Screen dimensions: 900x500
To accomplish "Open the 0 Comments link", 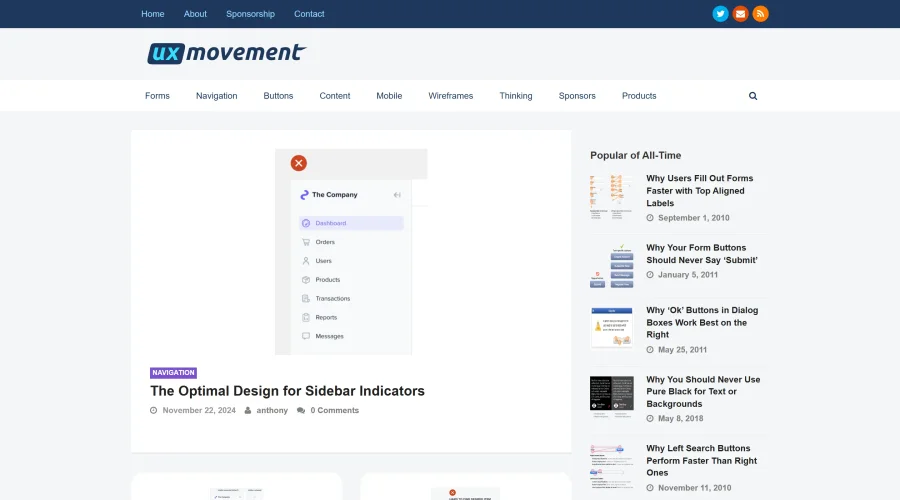I will tap(335, 410).
